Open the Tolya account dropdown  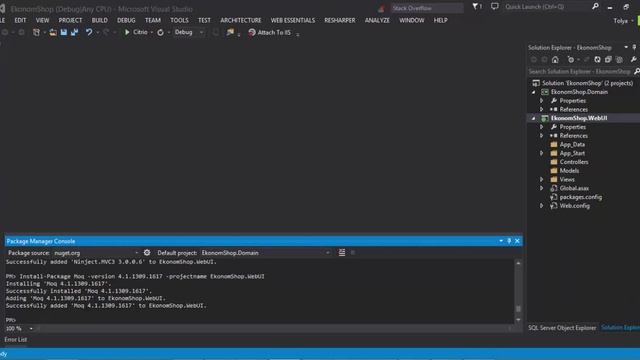(x=623, y=20)
